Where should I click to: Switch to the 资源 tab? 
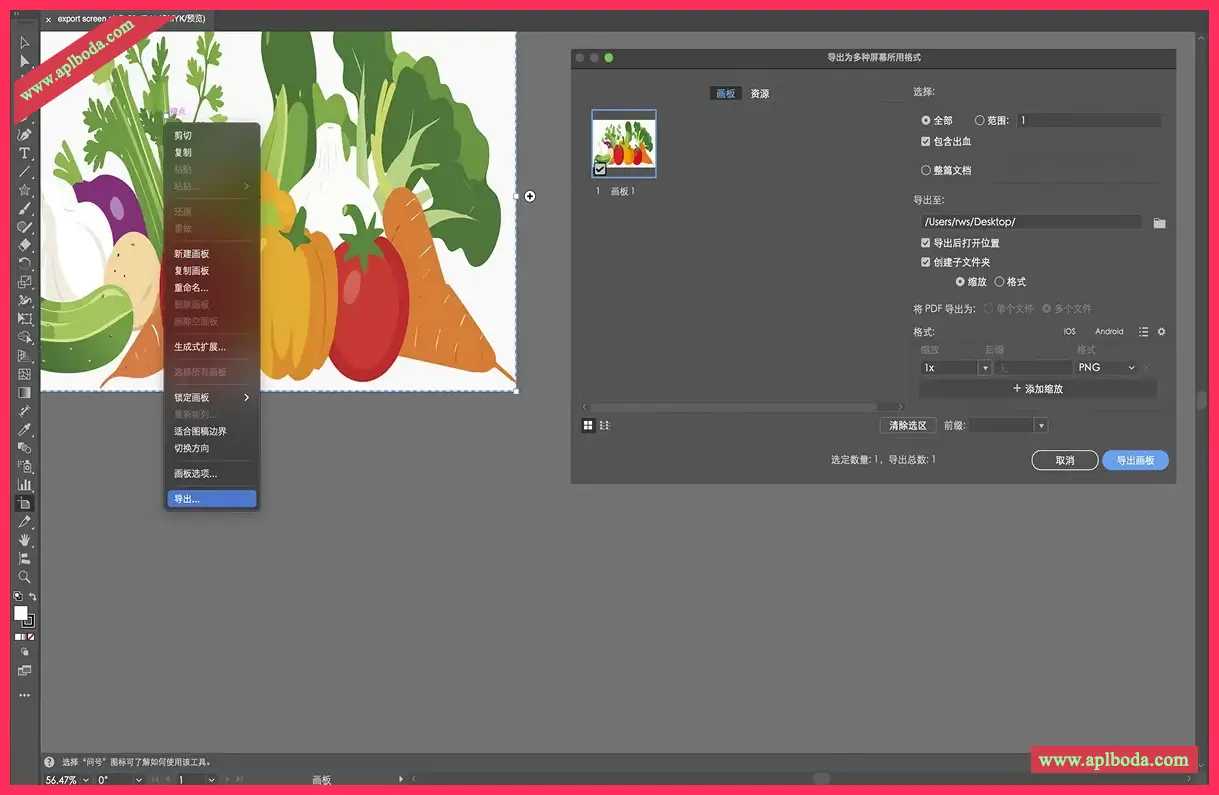click(760, 94)
